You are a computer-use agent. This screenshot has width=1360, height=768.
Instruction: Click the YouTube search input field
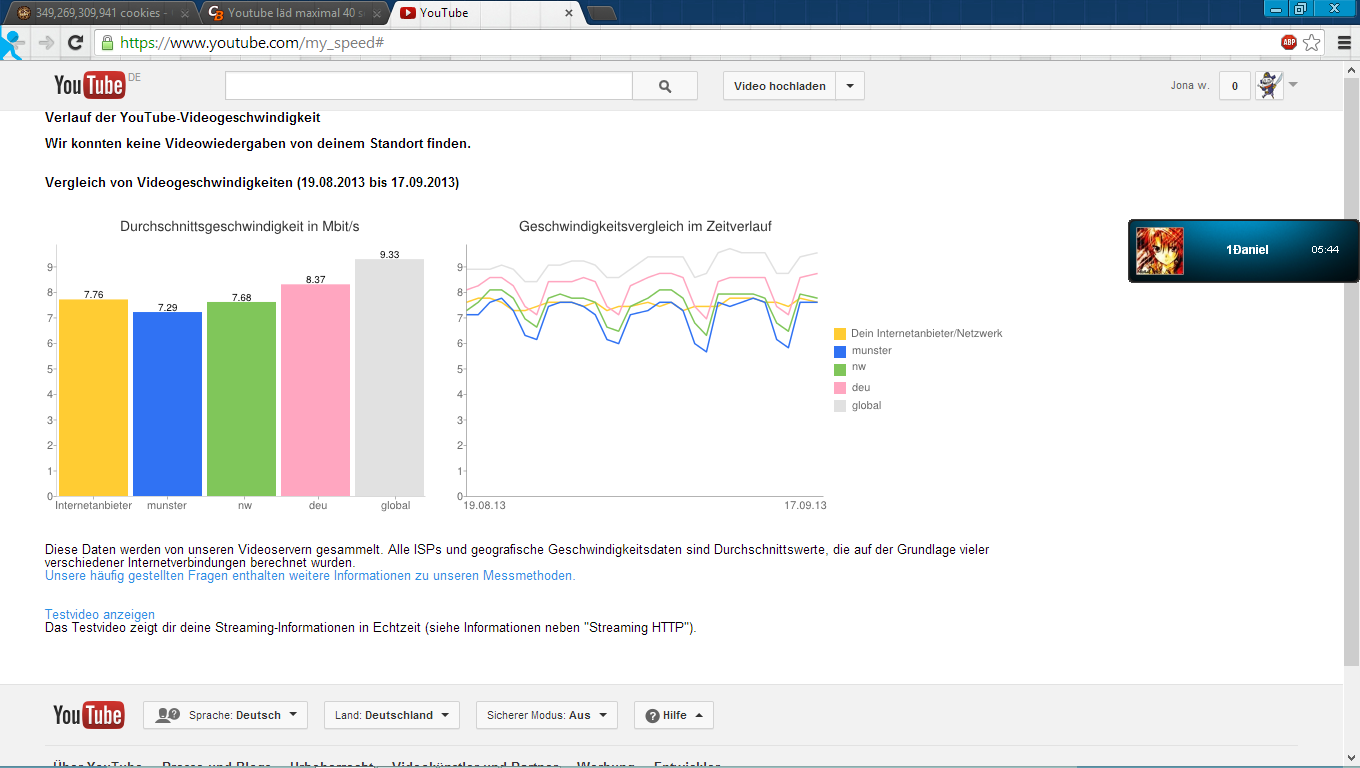429,86
